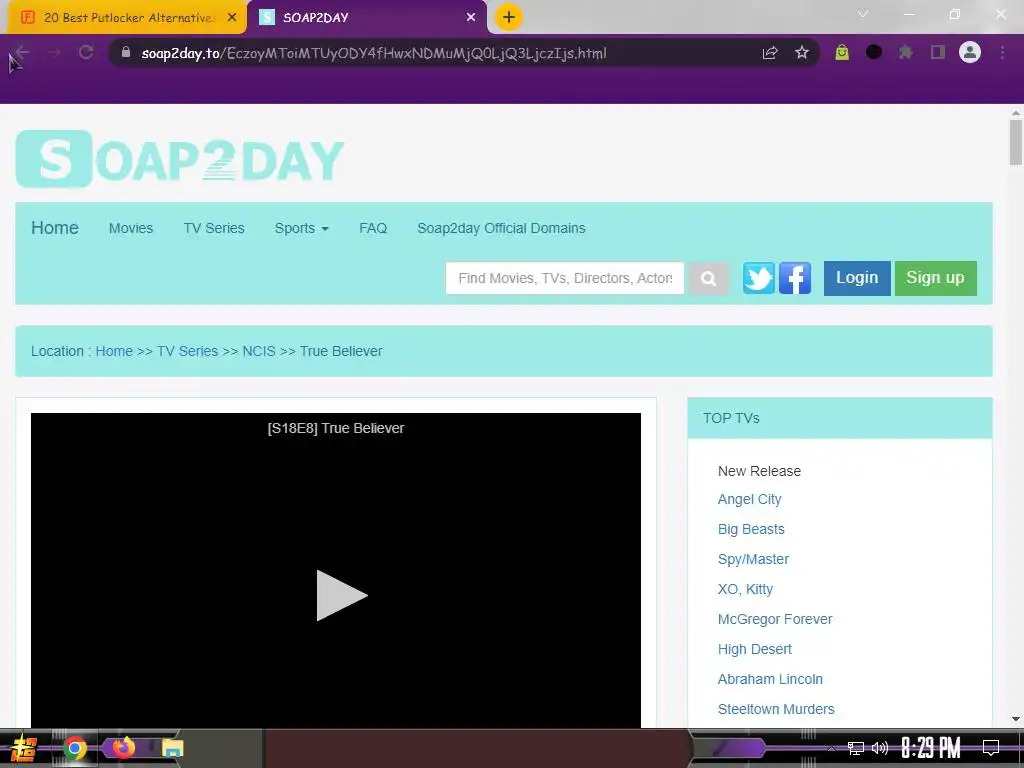Open the tab search chevron

click(x=863, y=14)
